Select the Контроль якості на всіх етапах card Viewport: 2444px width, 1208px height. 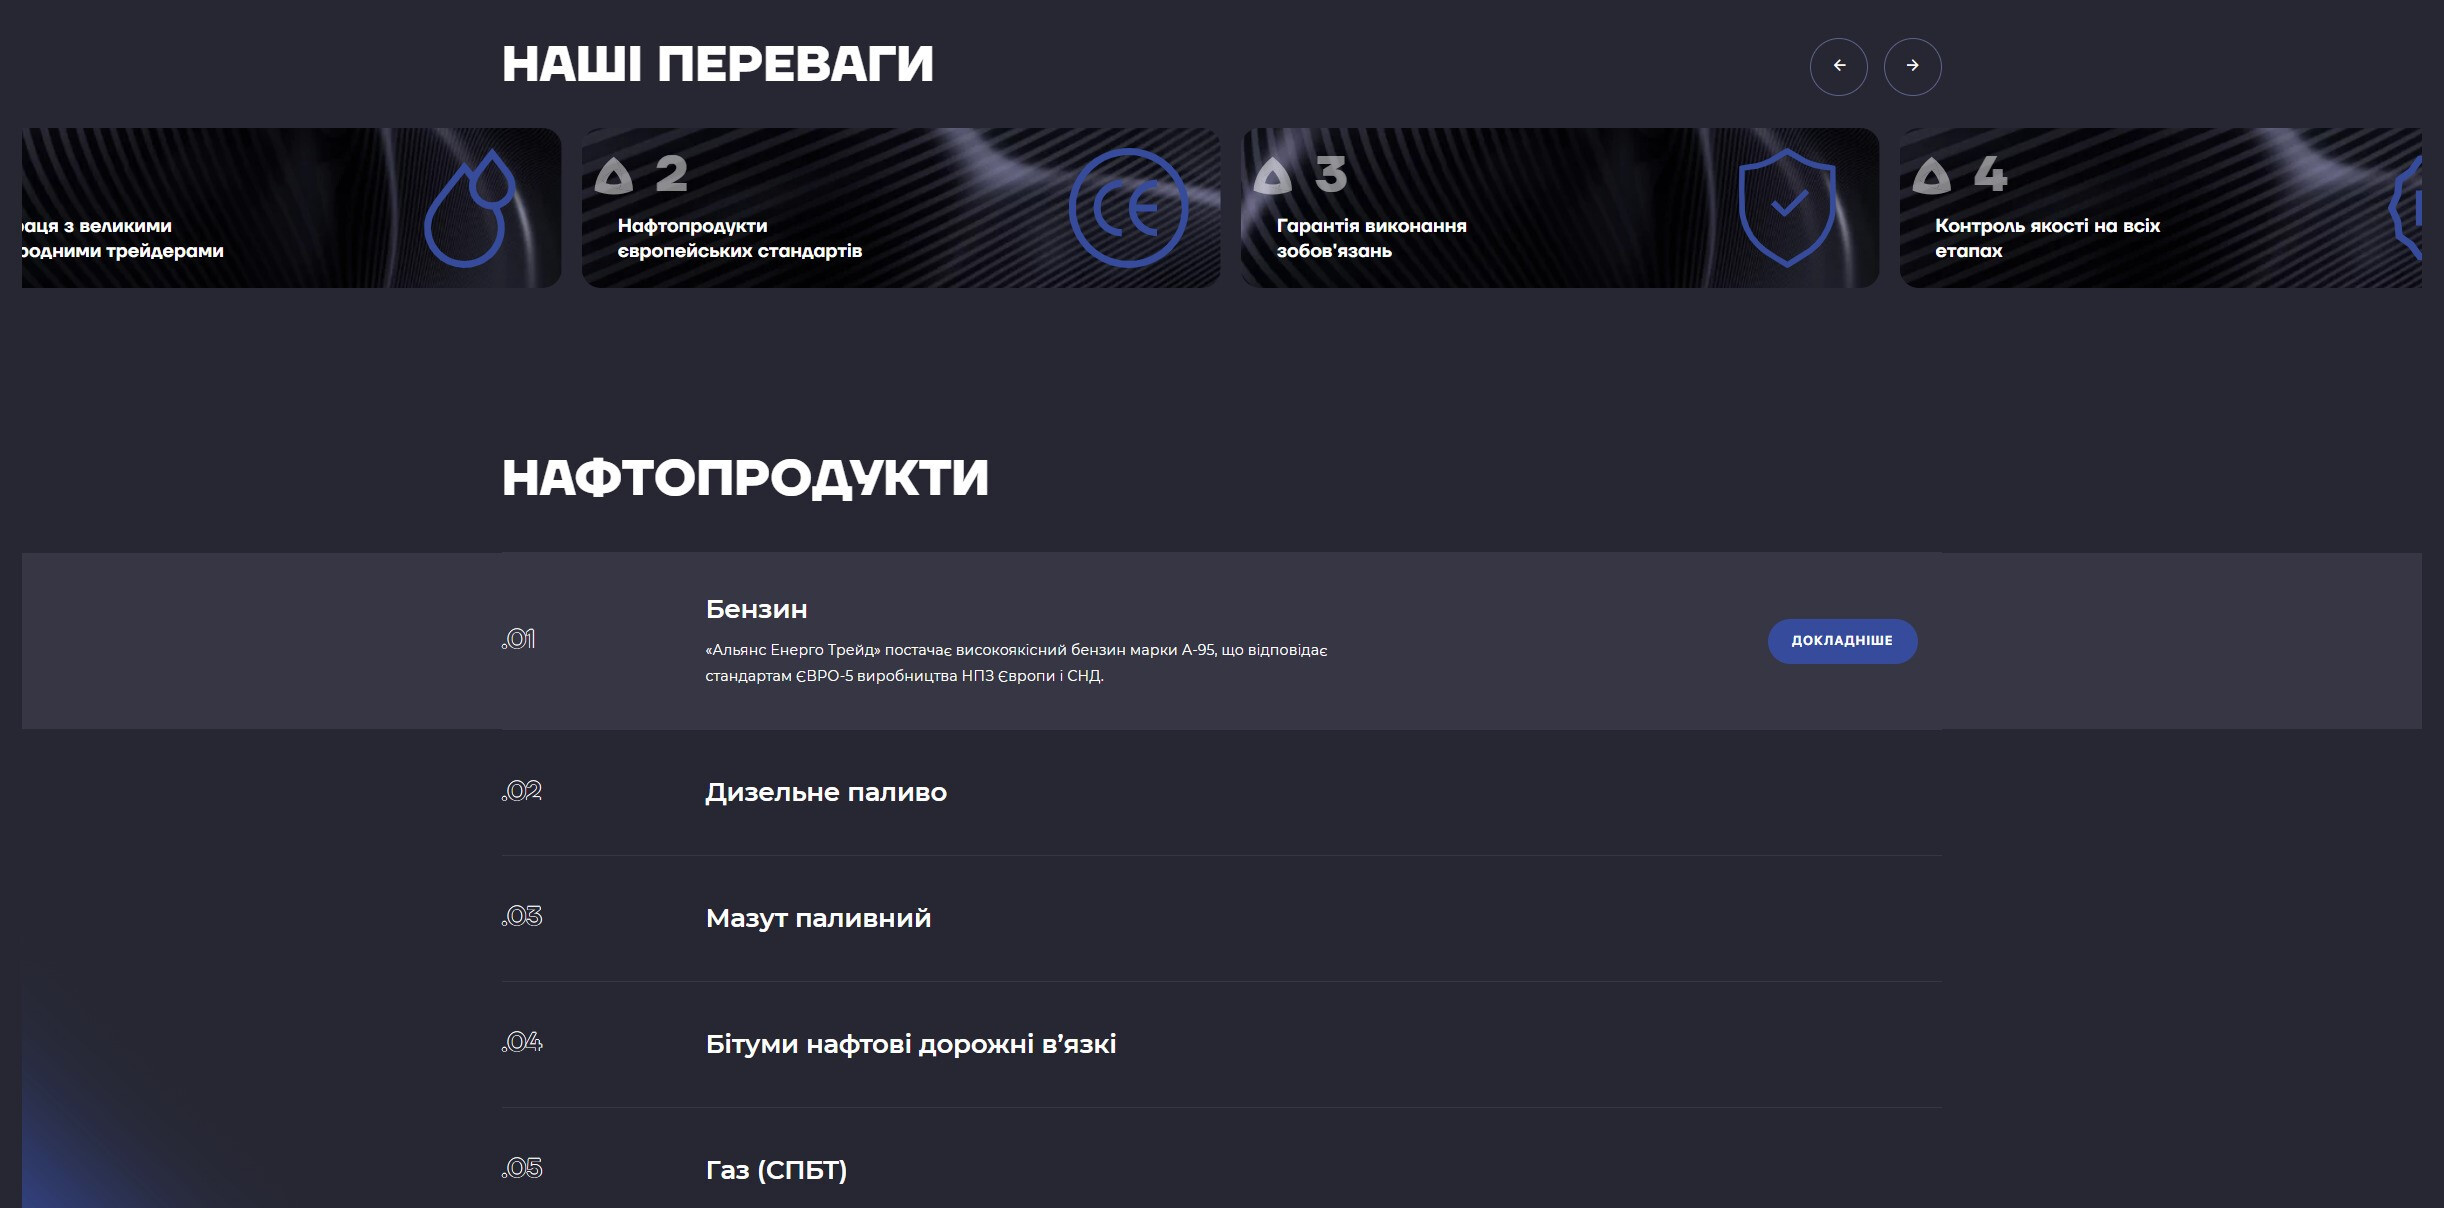2047,238
